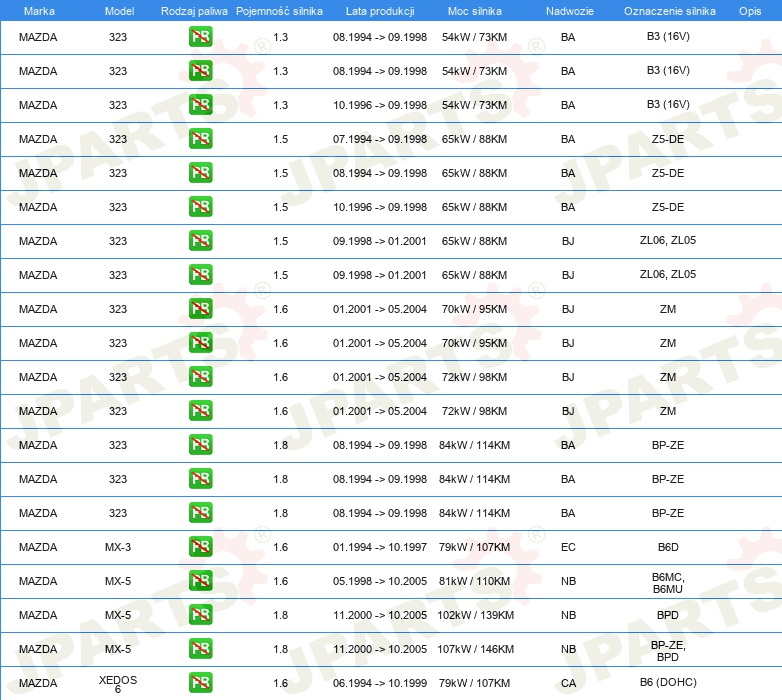The width and height of the screenshot is (782, 700).
Task: Select 11.2000 -> 10.2005 in the 107kW row
Action: [x=380, y=649]
